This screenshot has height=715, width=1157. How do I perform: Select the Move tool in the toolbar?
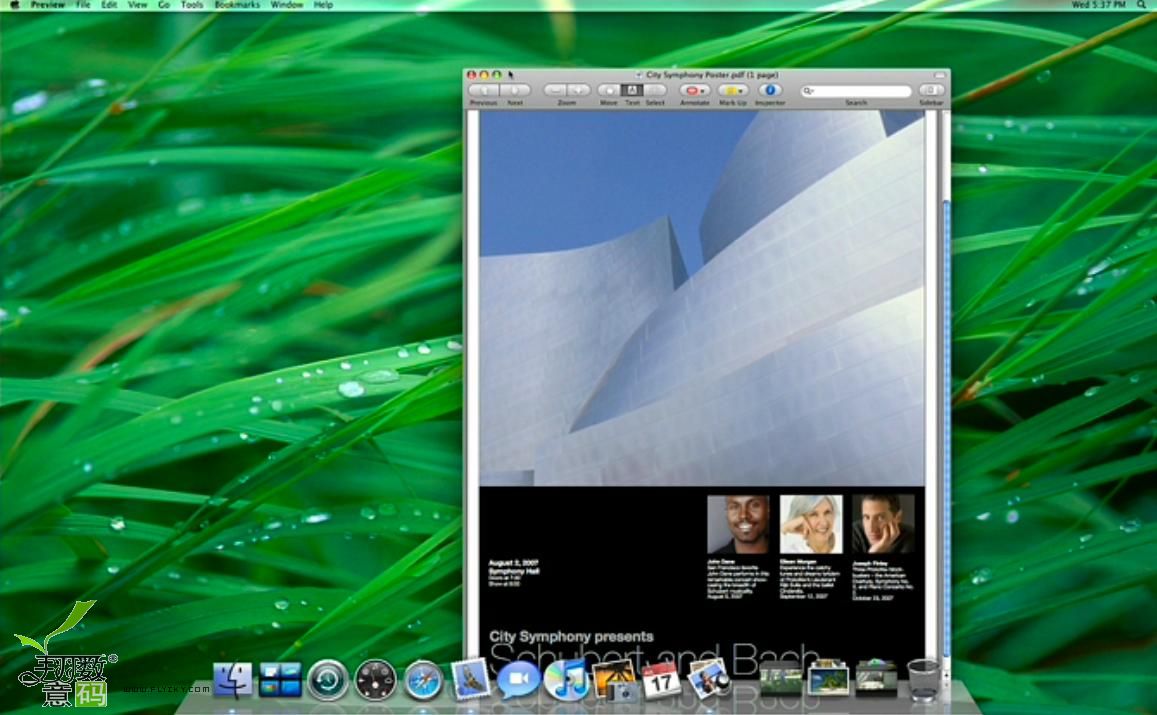[609, 90]
